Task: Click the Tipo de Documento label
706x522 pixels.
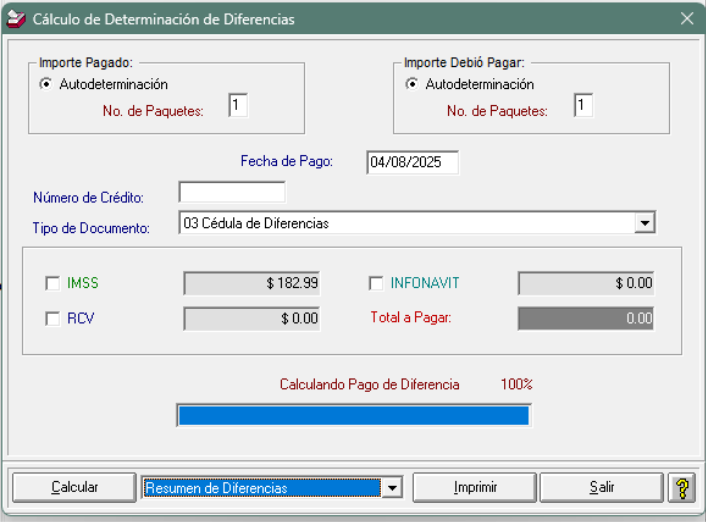Action: (x=91, y=228)
